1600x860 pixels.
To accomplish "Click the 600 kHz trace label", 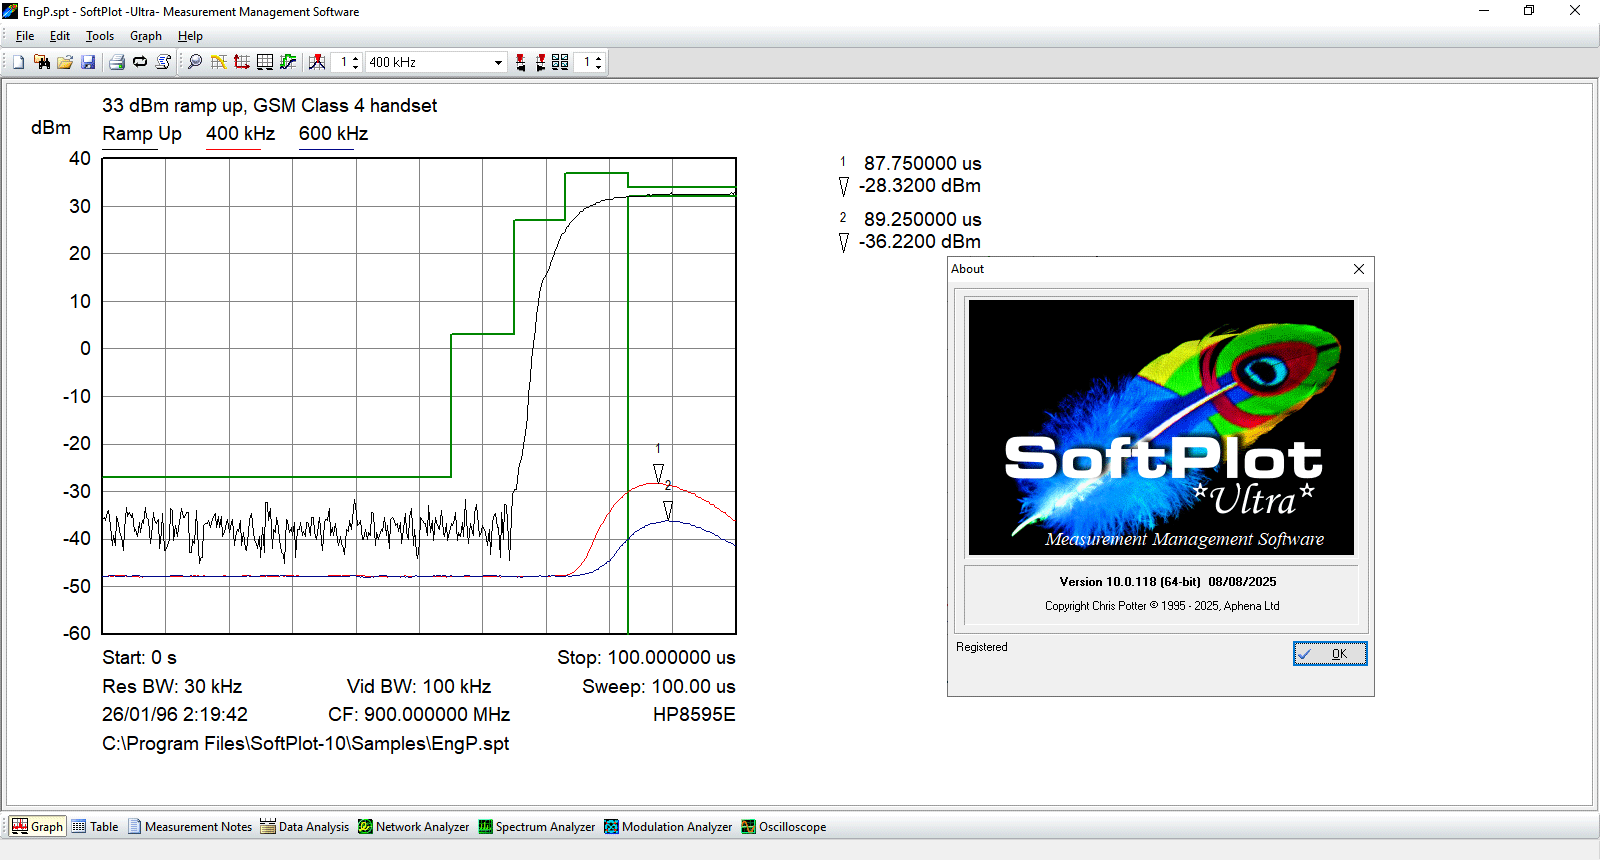I will [x=333, y=134].
